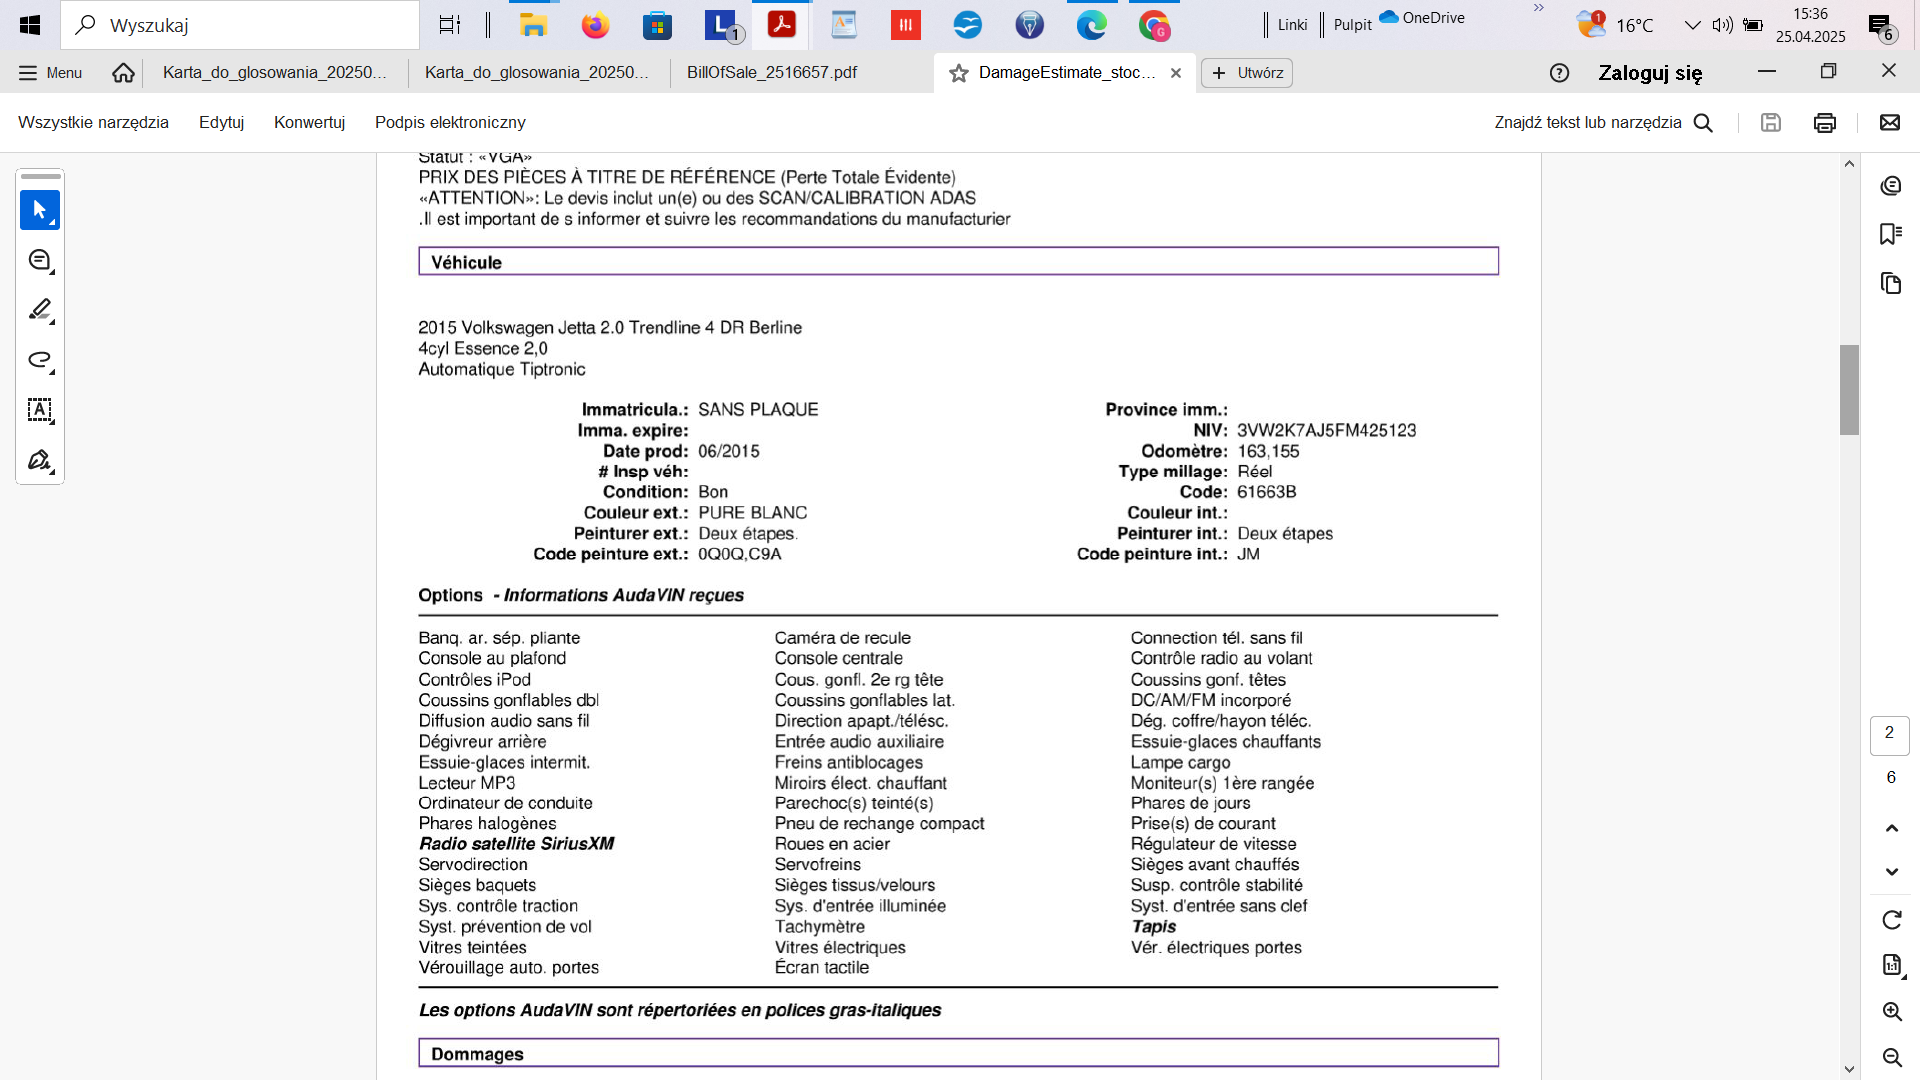1920x1080 pixels.
Task: Expand the hidden system tray icons
Action: point(1692,25)
